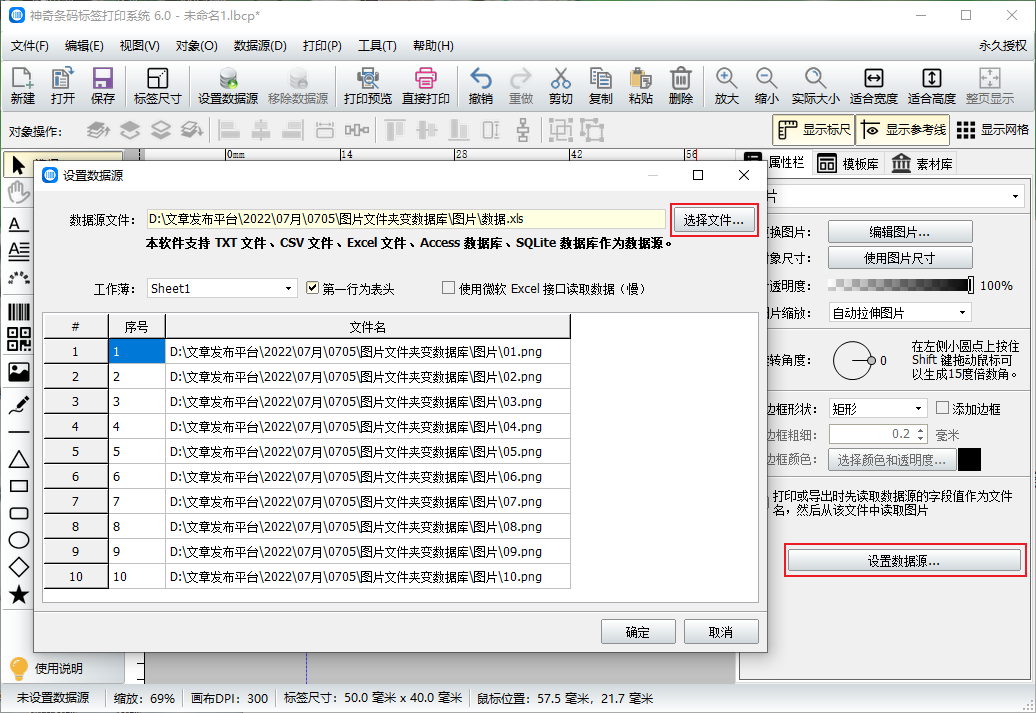This screenshot has width=1036, height=713.
Task: Click the 数据源文件 path input field
Action: coord(406,219)
